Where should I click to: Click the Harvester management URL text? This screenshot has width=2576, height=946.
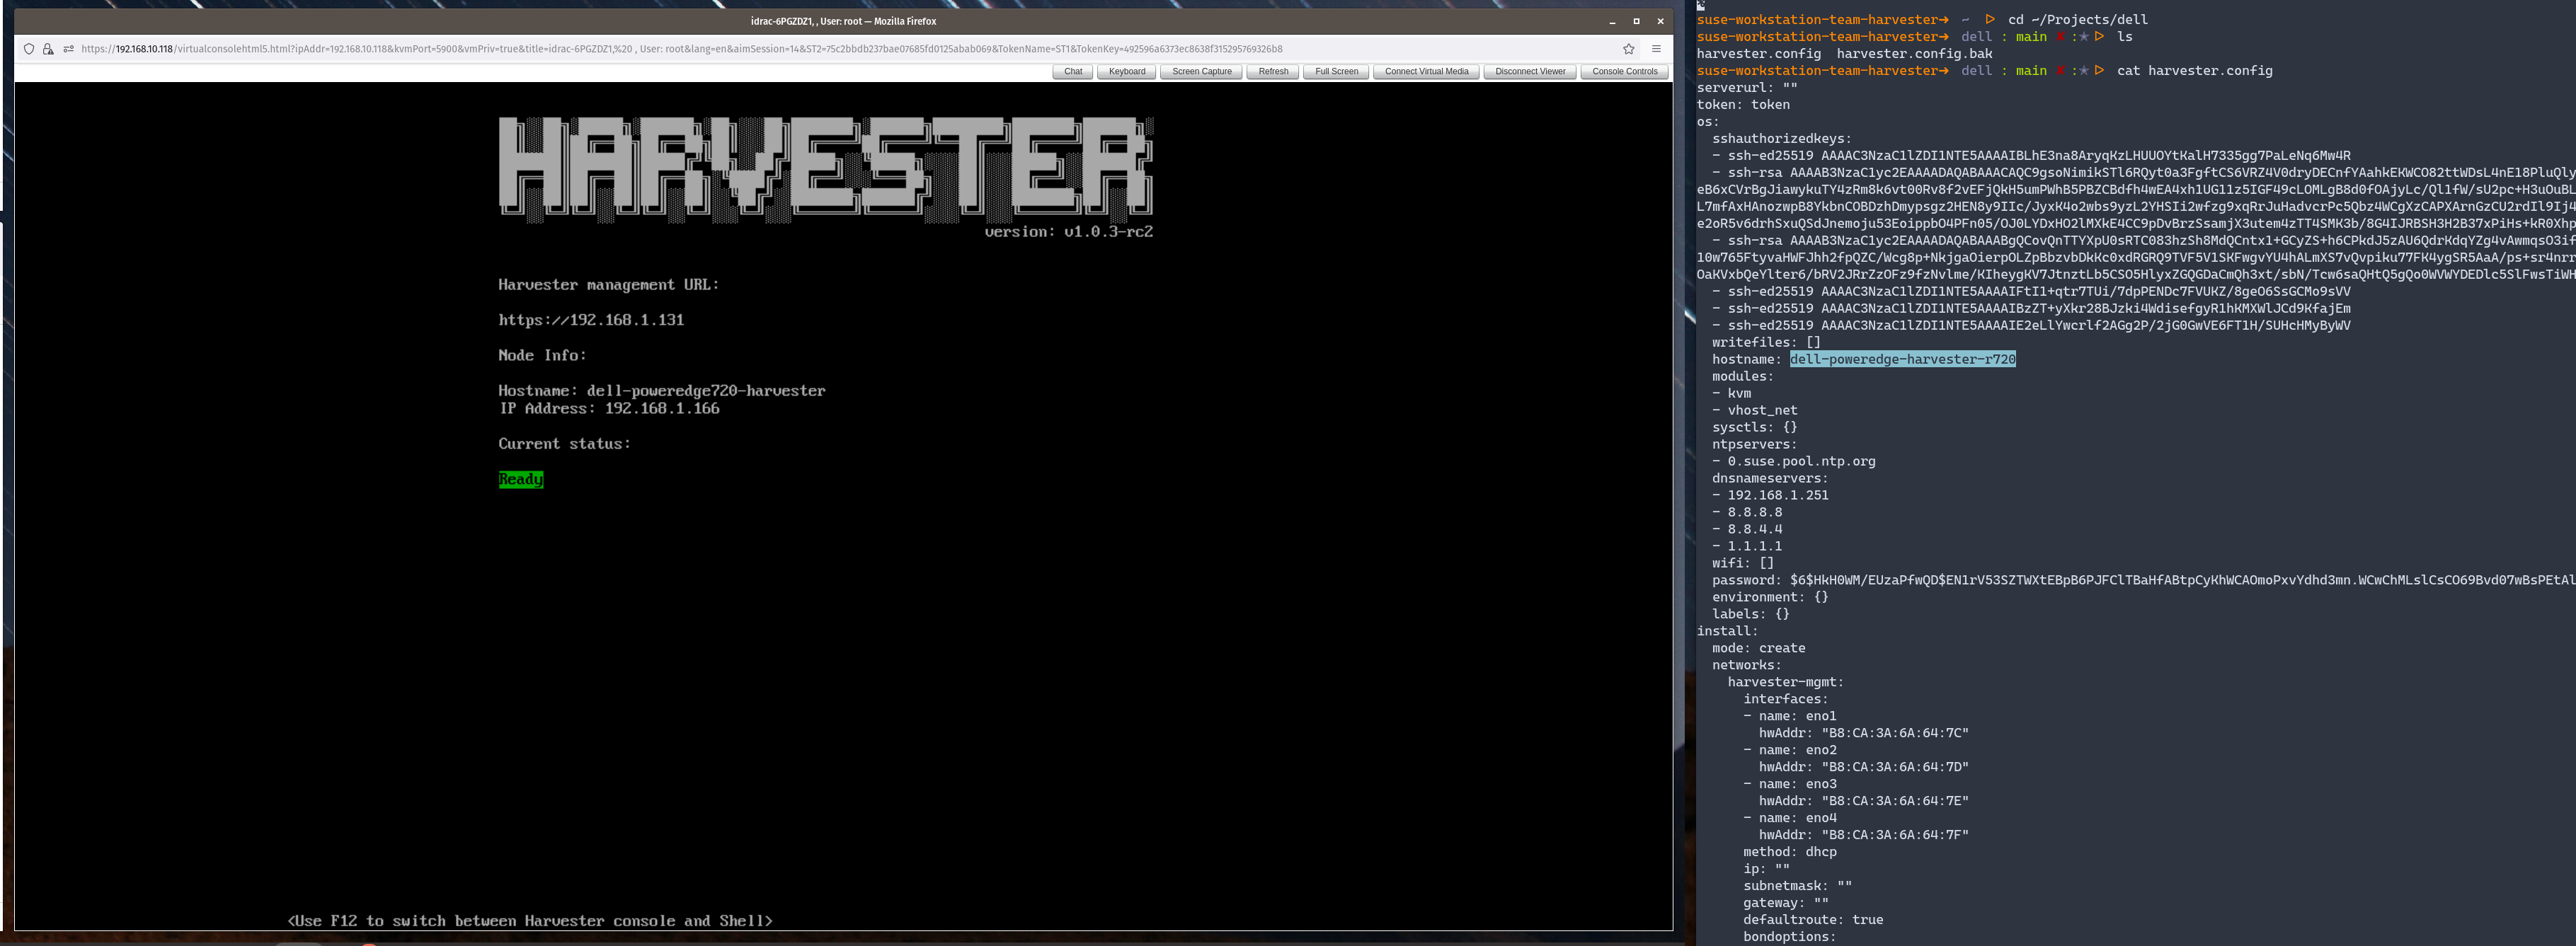591,320
